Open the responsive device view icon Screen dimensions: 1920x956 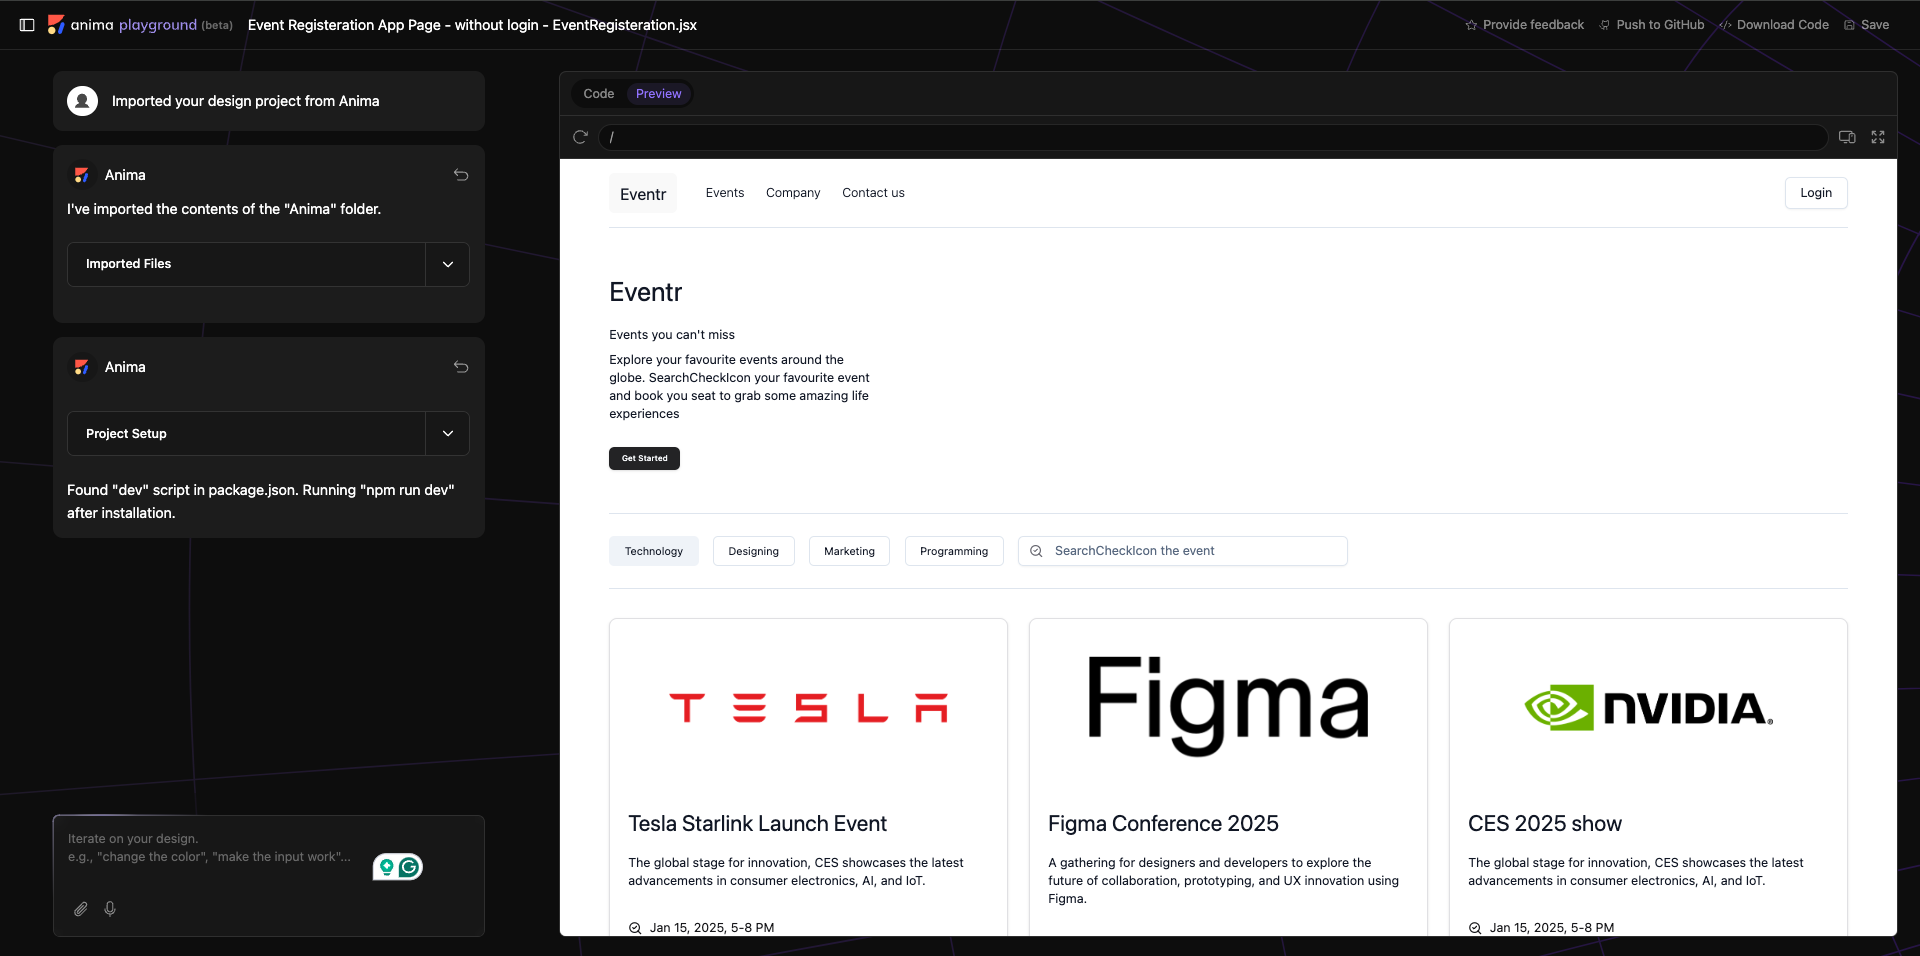tap(1847, 137)
